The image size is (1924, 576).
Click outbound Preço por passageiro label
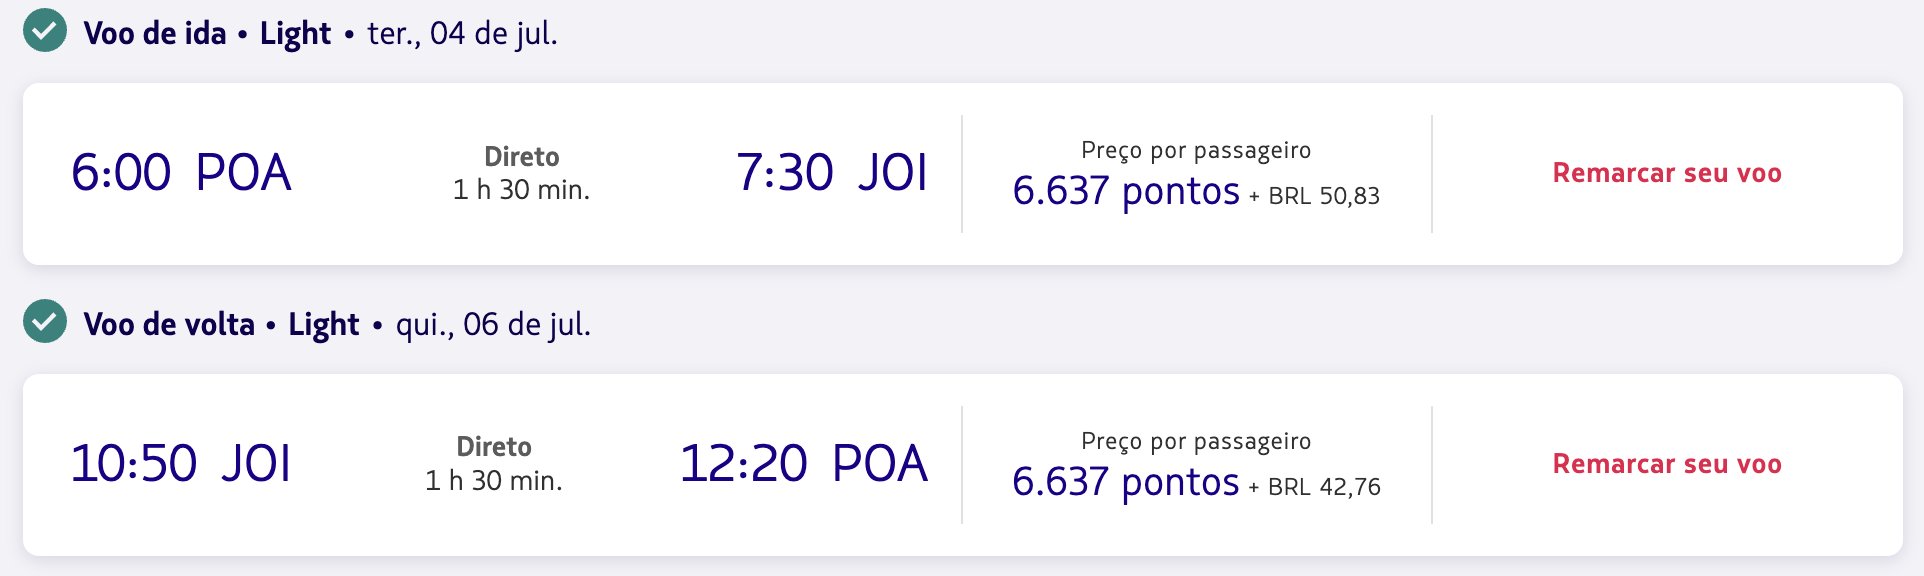click(1196, 150)
